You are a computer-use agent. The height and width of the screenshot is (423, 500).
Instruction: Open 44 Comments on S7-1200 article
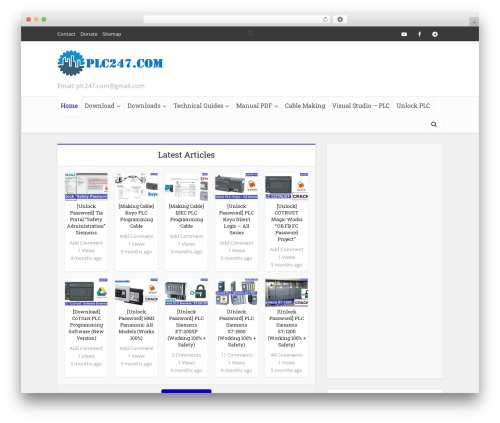tap(287, 355)
